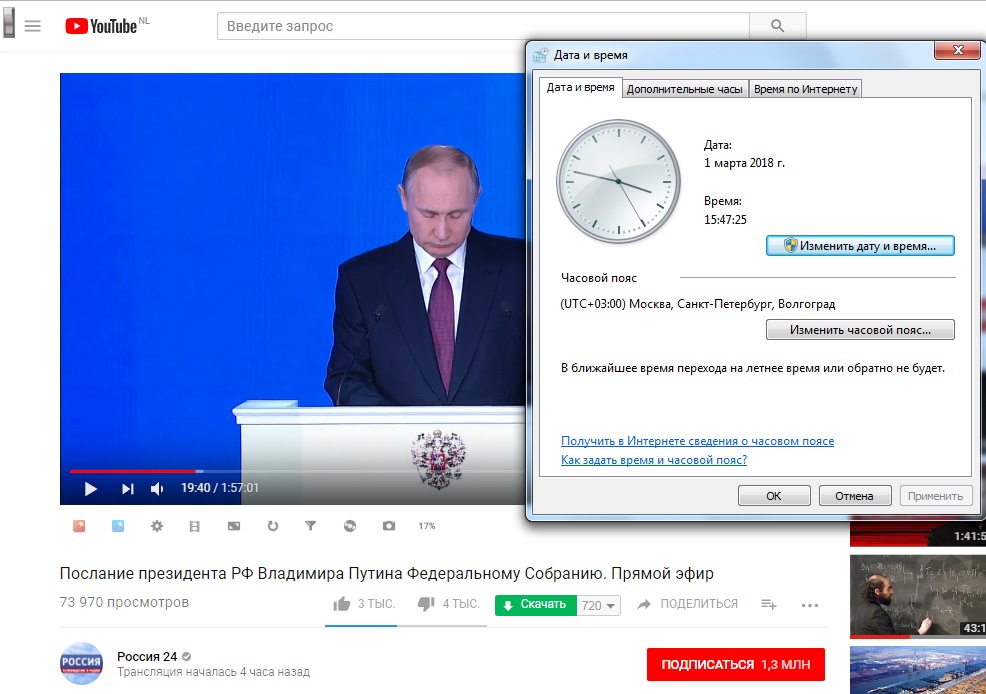Image resolution: width=986 pixels, height=694 pixels.
Task: Take screenshot with the camera icon
Action: click(x=389, y=526)
